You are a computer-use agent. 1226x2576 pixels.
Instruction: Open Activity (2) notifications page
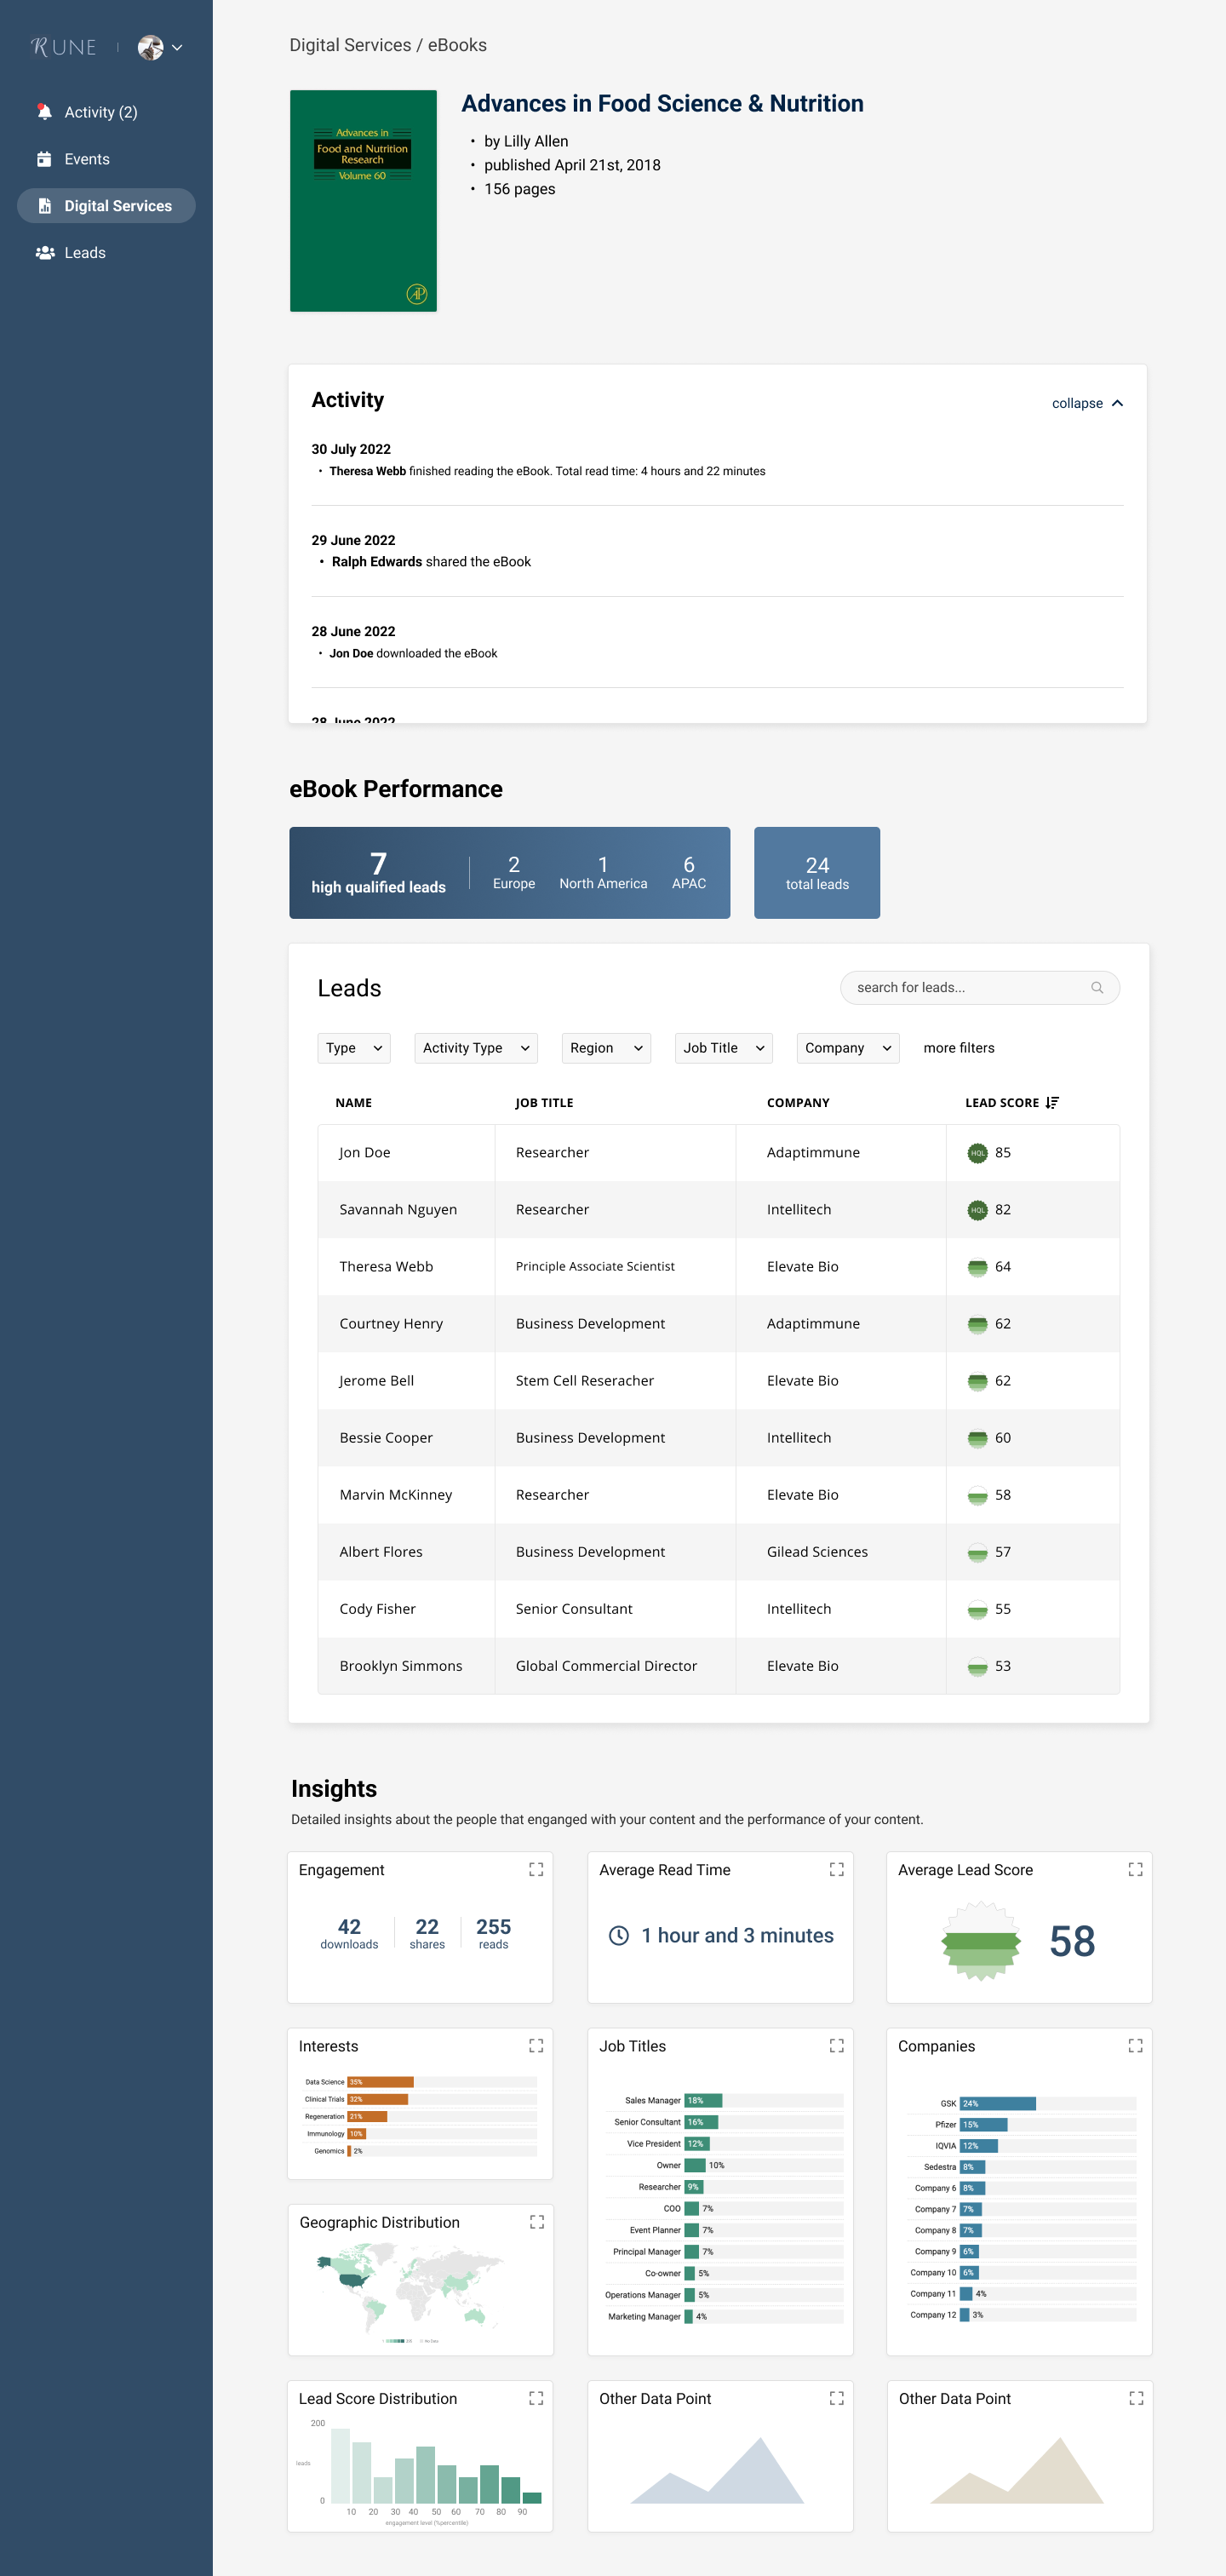click(100, 112)
